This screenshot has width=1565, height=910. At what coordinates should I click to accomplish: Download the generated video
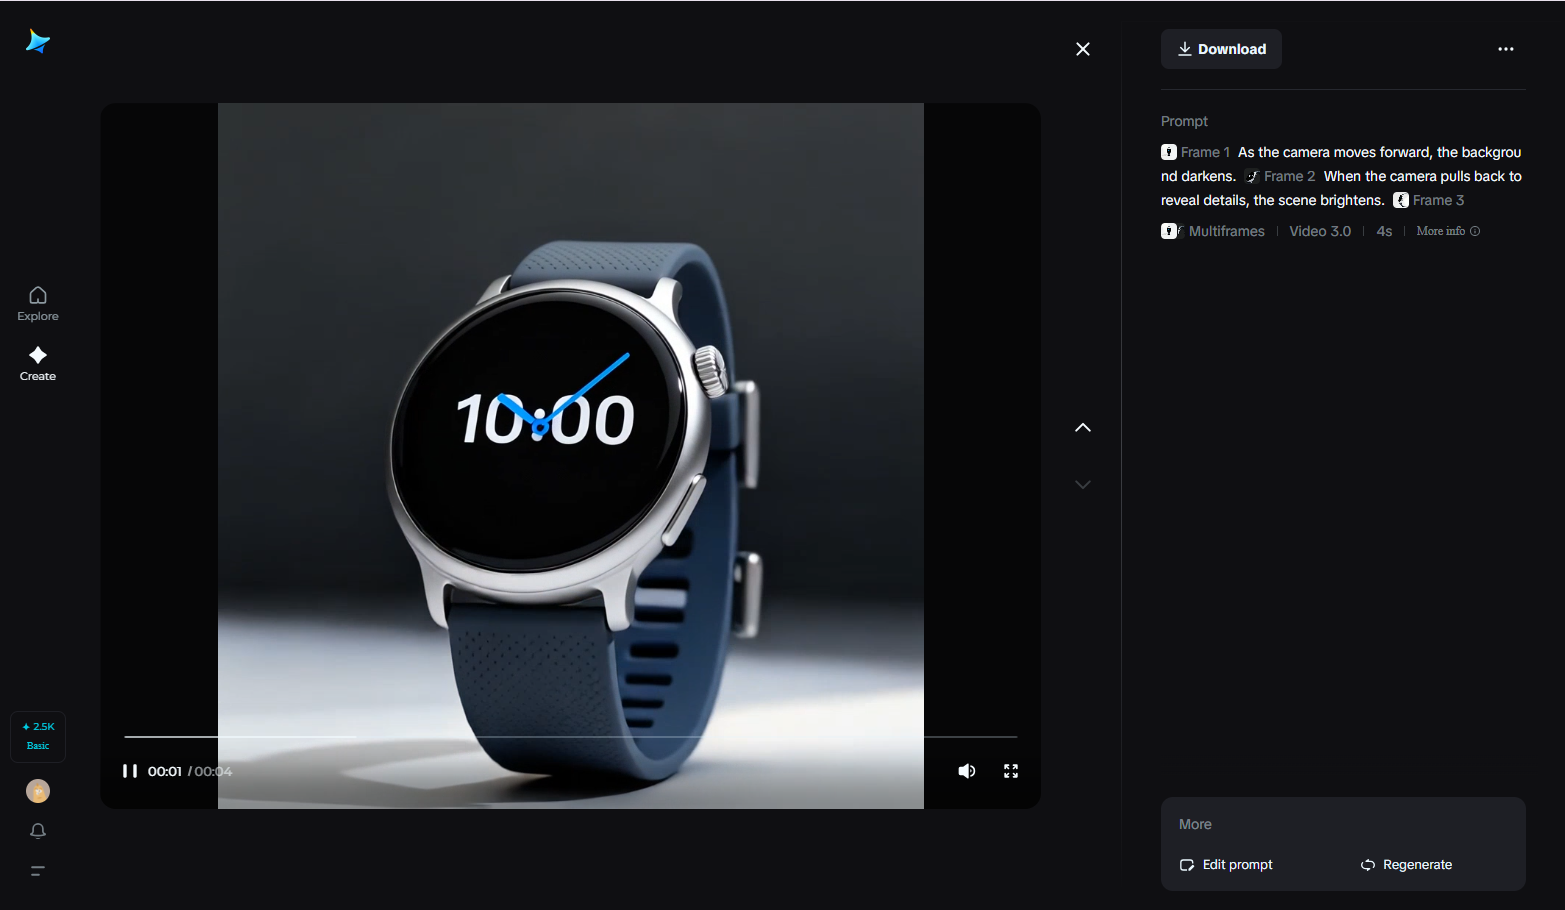(1220, 48)
